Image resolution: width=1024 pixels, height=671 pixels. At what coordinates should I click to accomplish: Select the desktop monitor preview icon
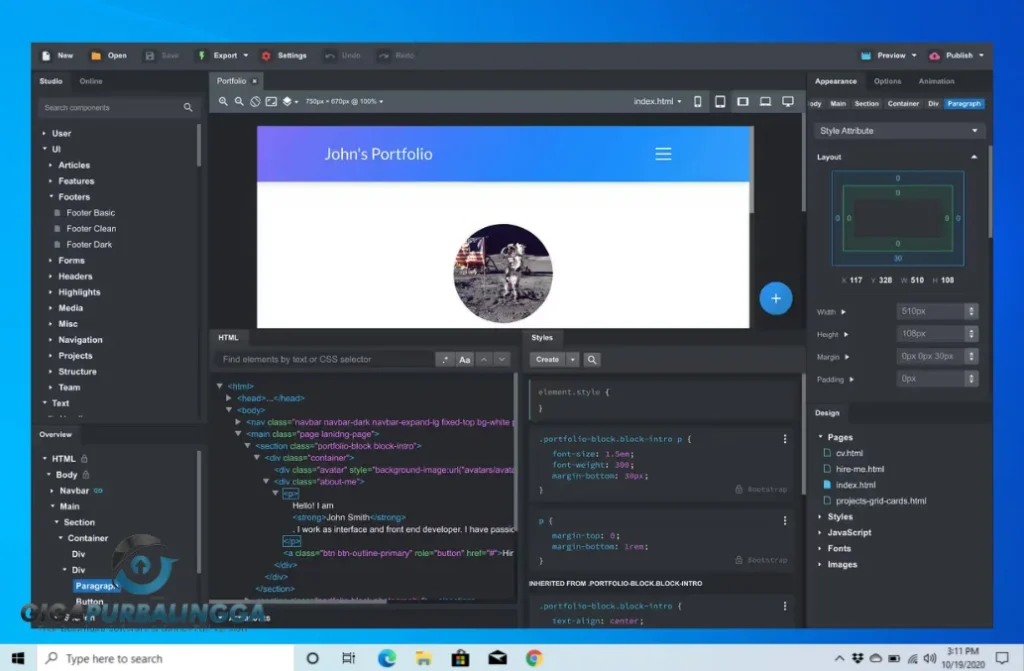(788, 101)
